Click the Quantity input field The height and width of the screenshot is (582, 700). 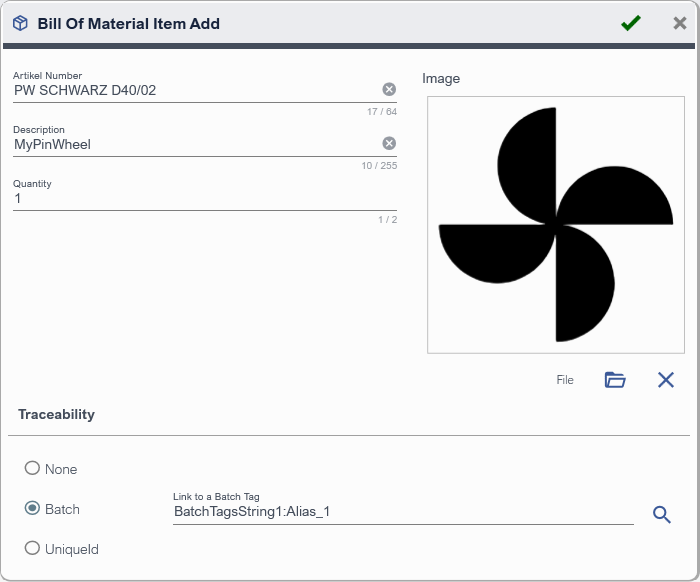[200, 199]
